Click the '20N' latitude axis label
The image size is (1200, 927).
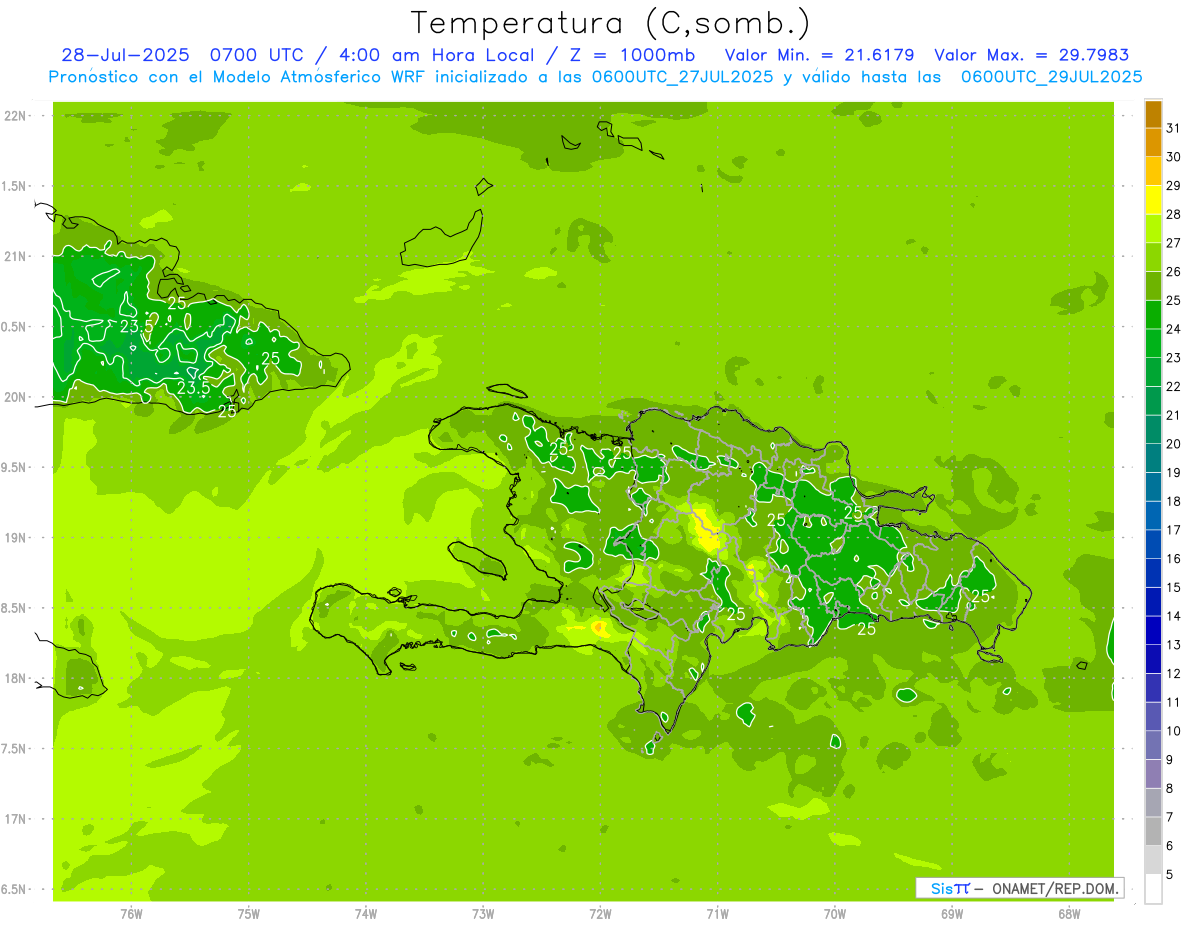click(x=16, y=397)
